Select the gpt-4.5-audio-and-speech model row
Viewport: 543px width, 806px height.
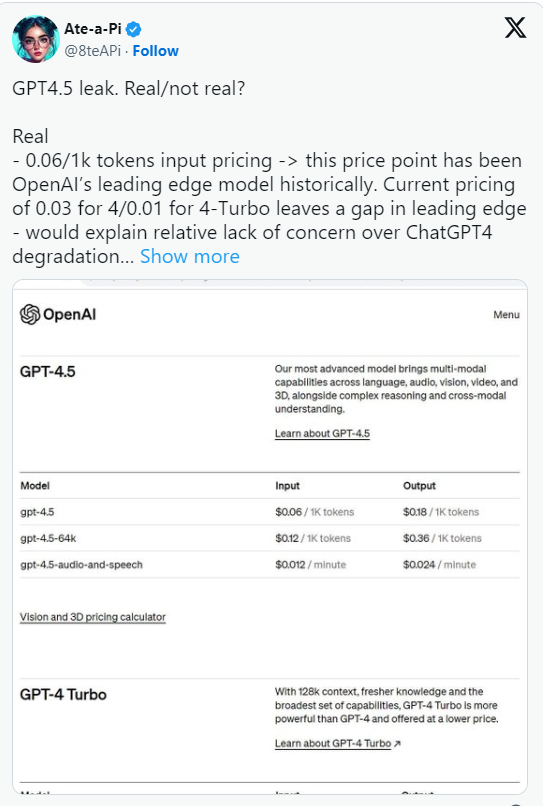click(x=269, y=564)
